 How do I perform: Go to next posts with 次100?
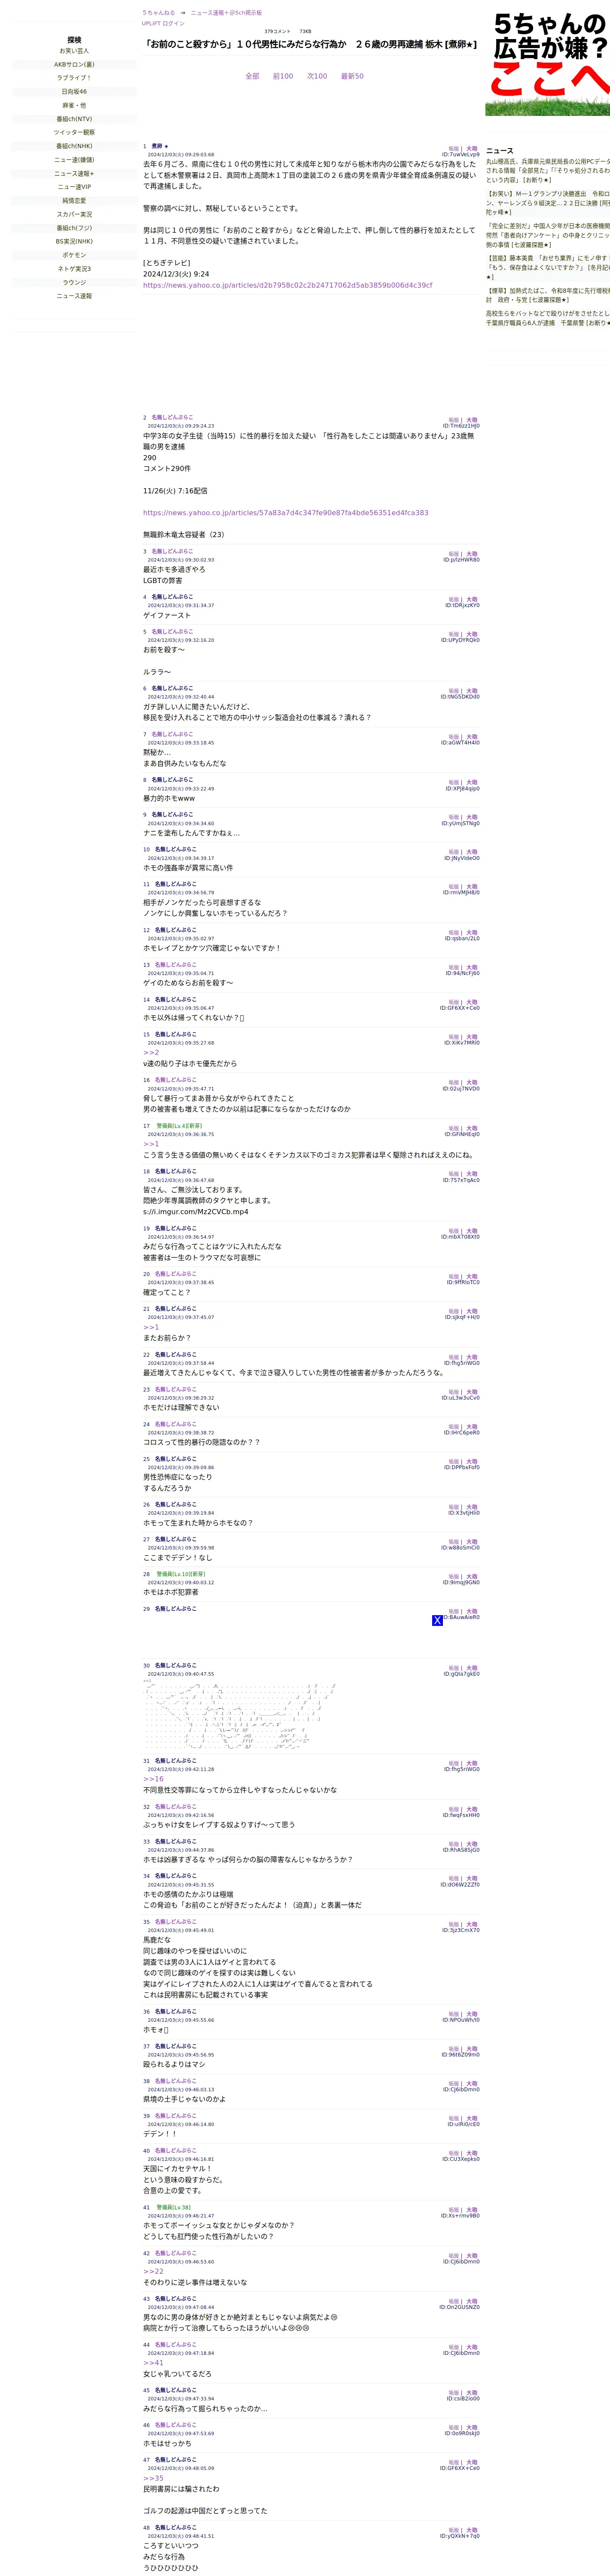point(317,76)
